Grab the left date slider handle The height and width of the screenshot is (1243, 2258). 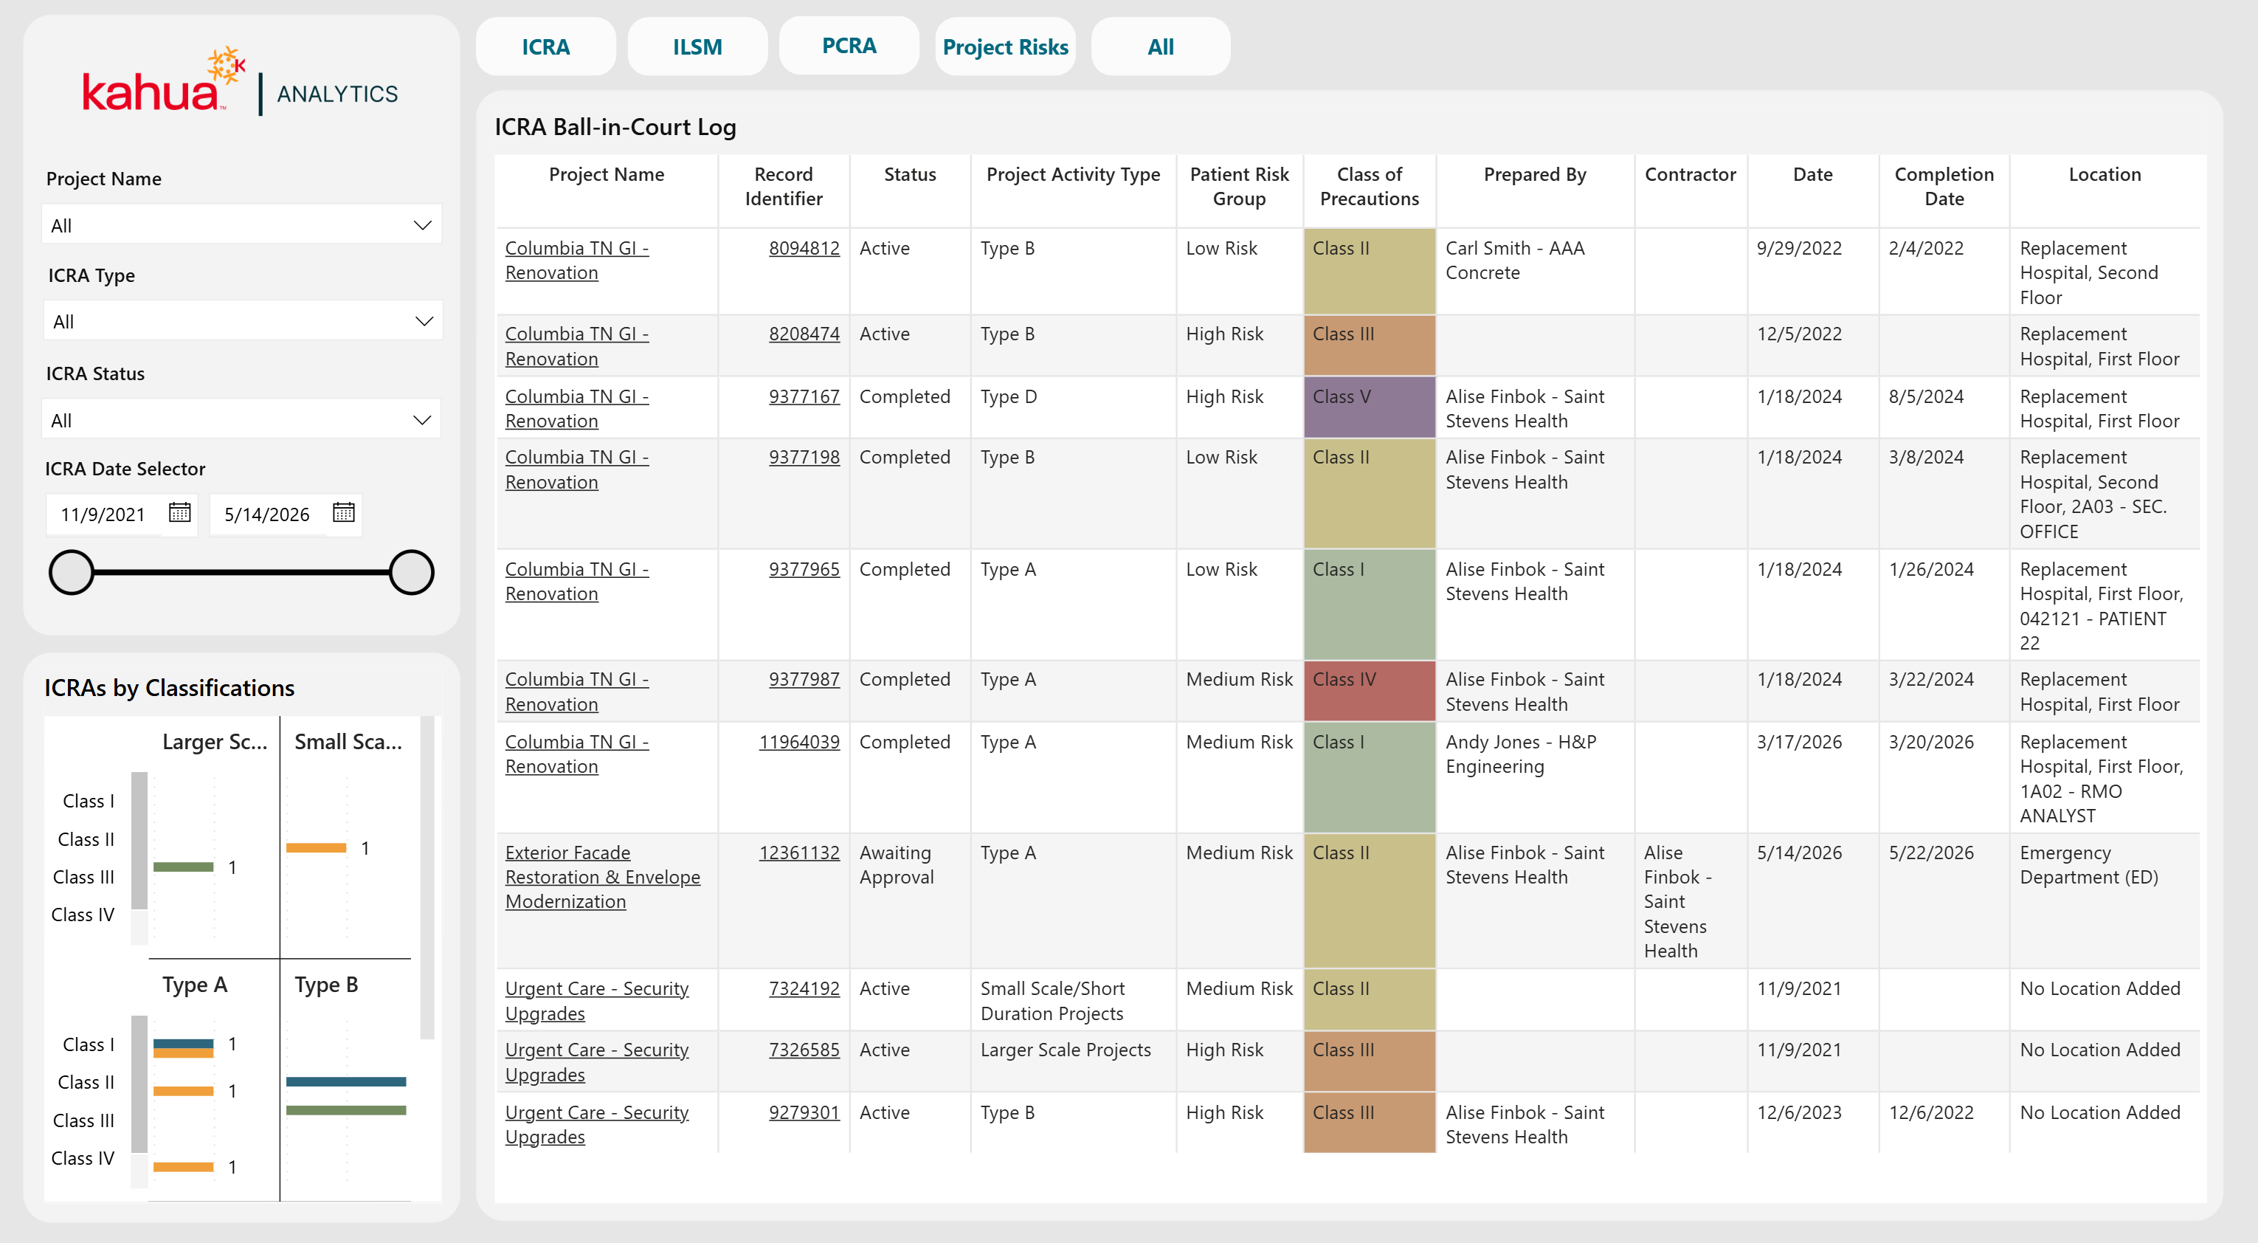pyautogui.click(x=71, y=572)
